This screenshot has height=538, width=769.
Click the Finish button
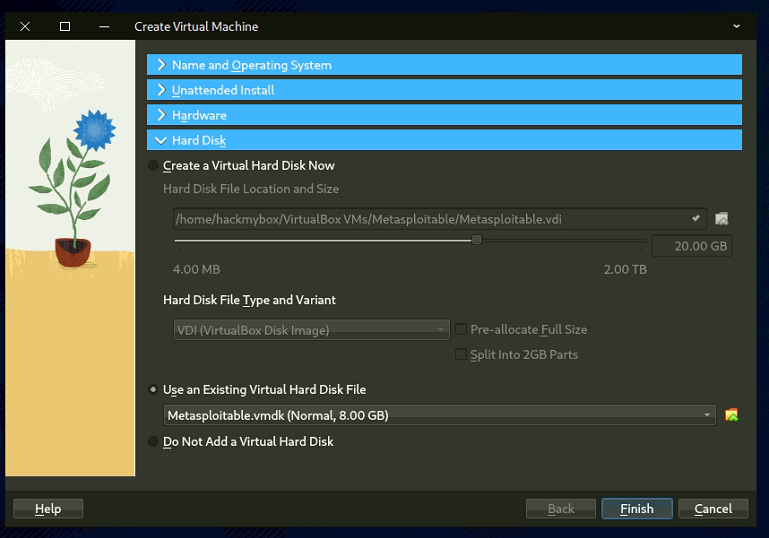tap(637, 509)
